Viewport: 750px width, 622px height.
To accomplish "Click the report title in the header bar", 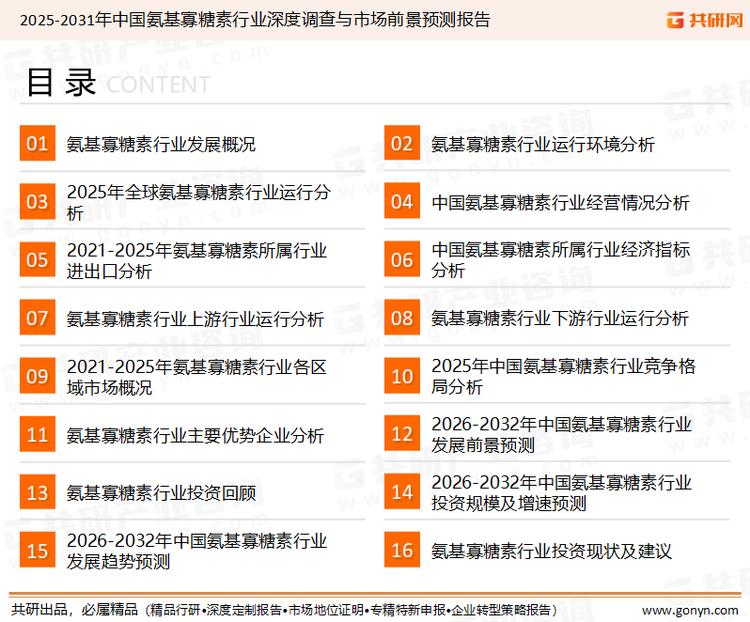I will pos(255,20).
